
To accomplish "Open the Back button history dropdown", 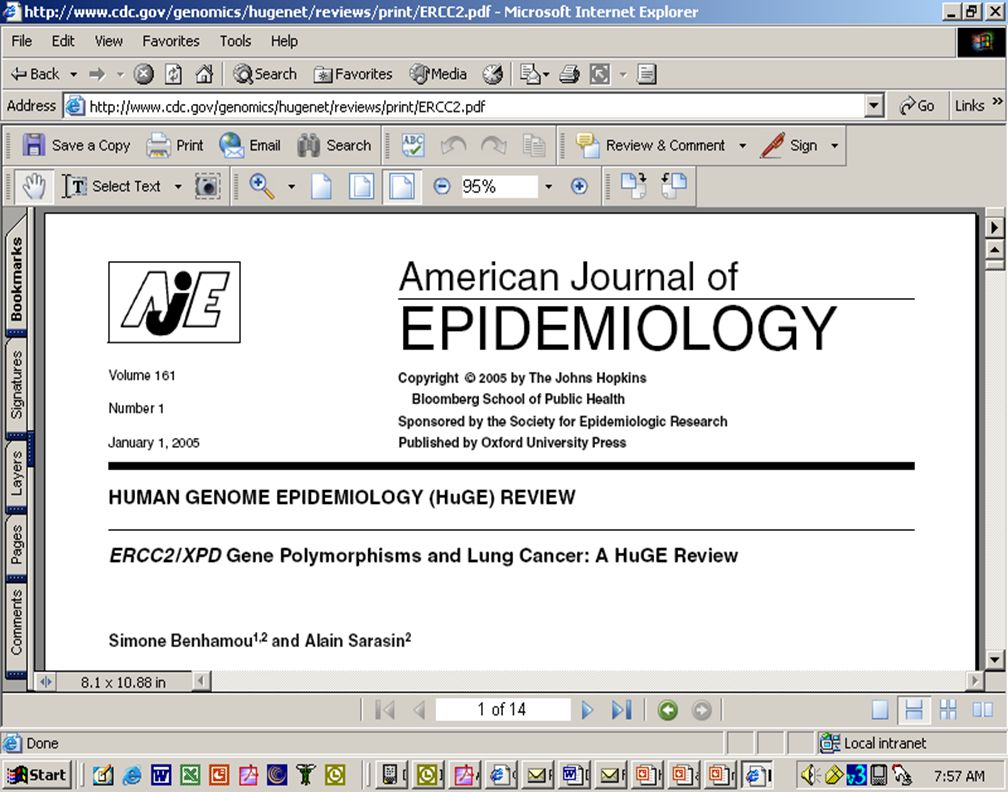I will 74,75.
